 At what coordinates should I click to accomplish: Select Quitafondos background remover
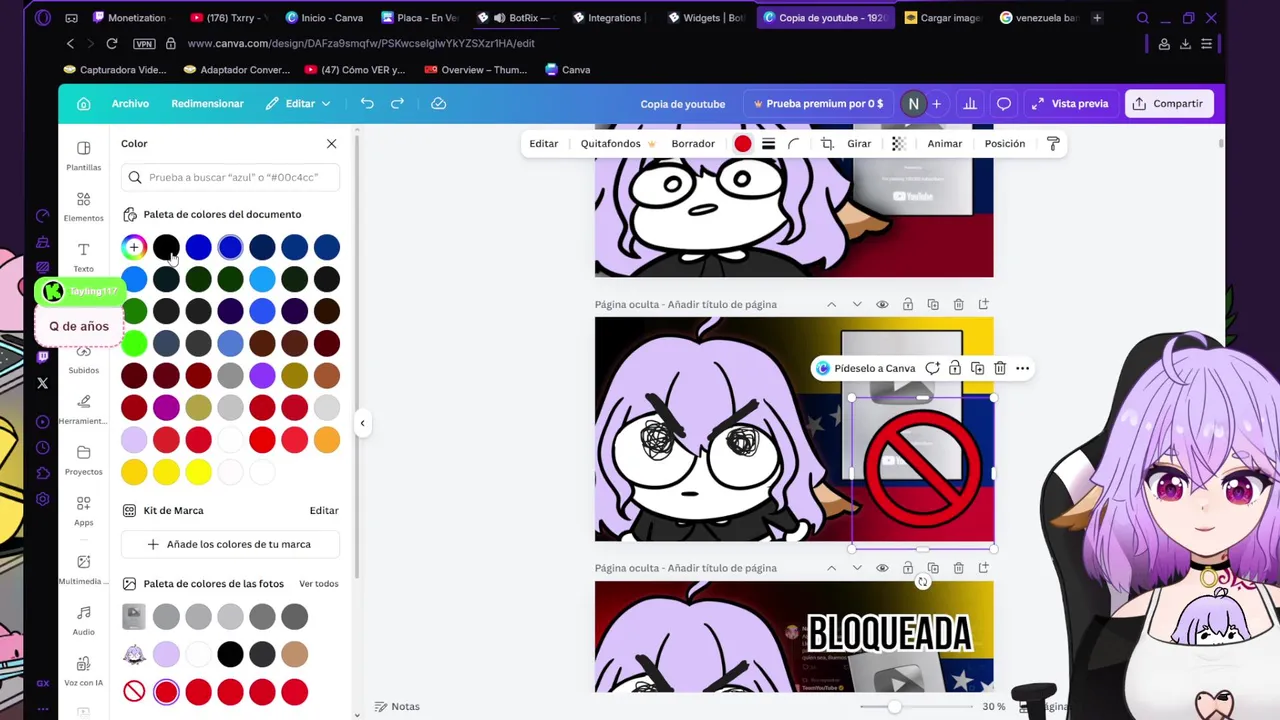click(x=618, y=144)
